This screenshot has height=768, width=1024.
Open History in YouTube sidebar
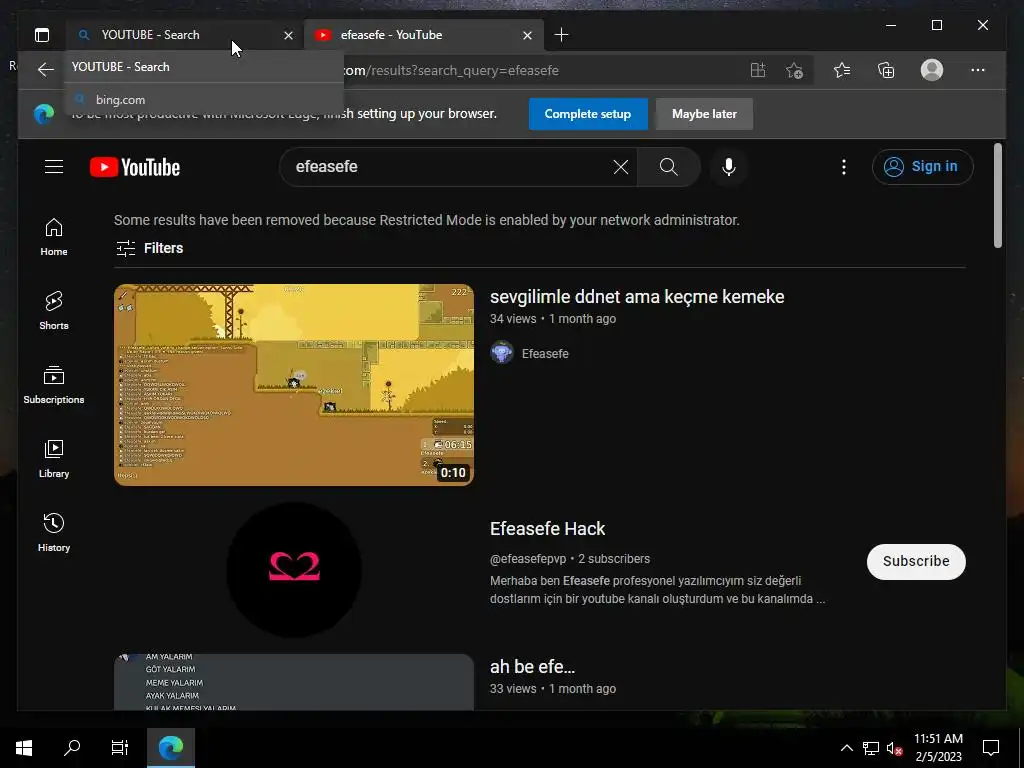(x=54, y=533)
